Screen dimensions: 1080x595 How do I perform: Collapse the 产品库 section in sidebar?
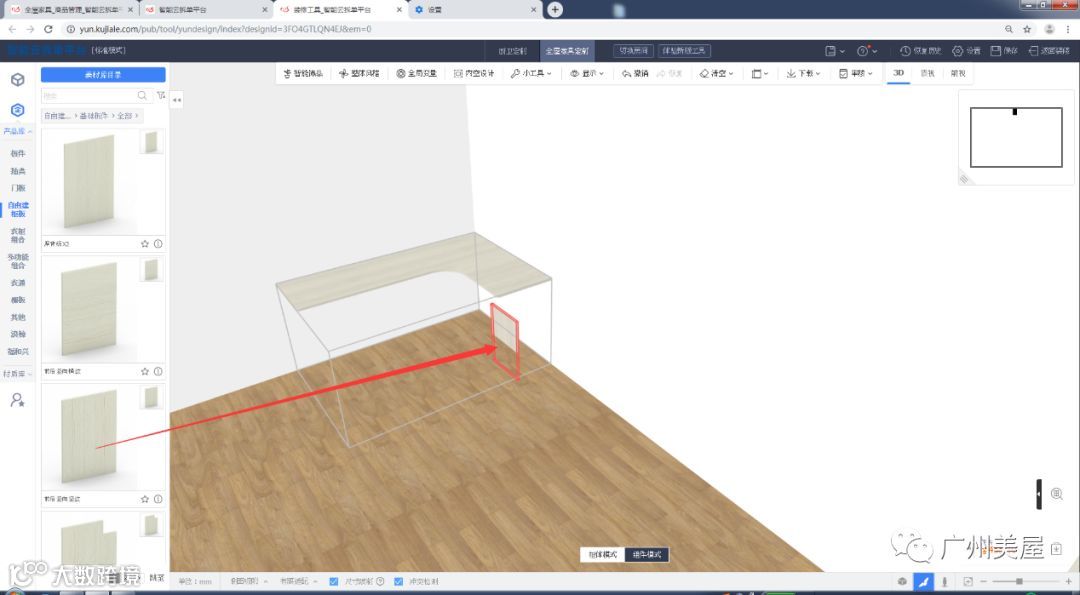click(18, 131)
